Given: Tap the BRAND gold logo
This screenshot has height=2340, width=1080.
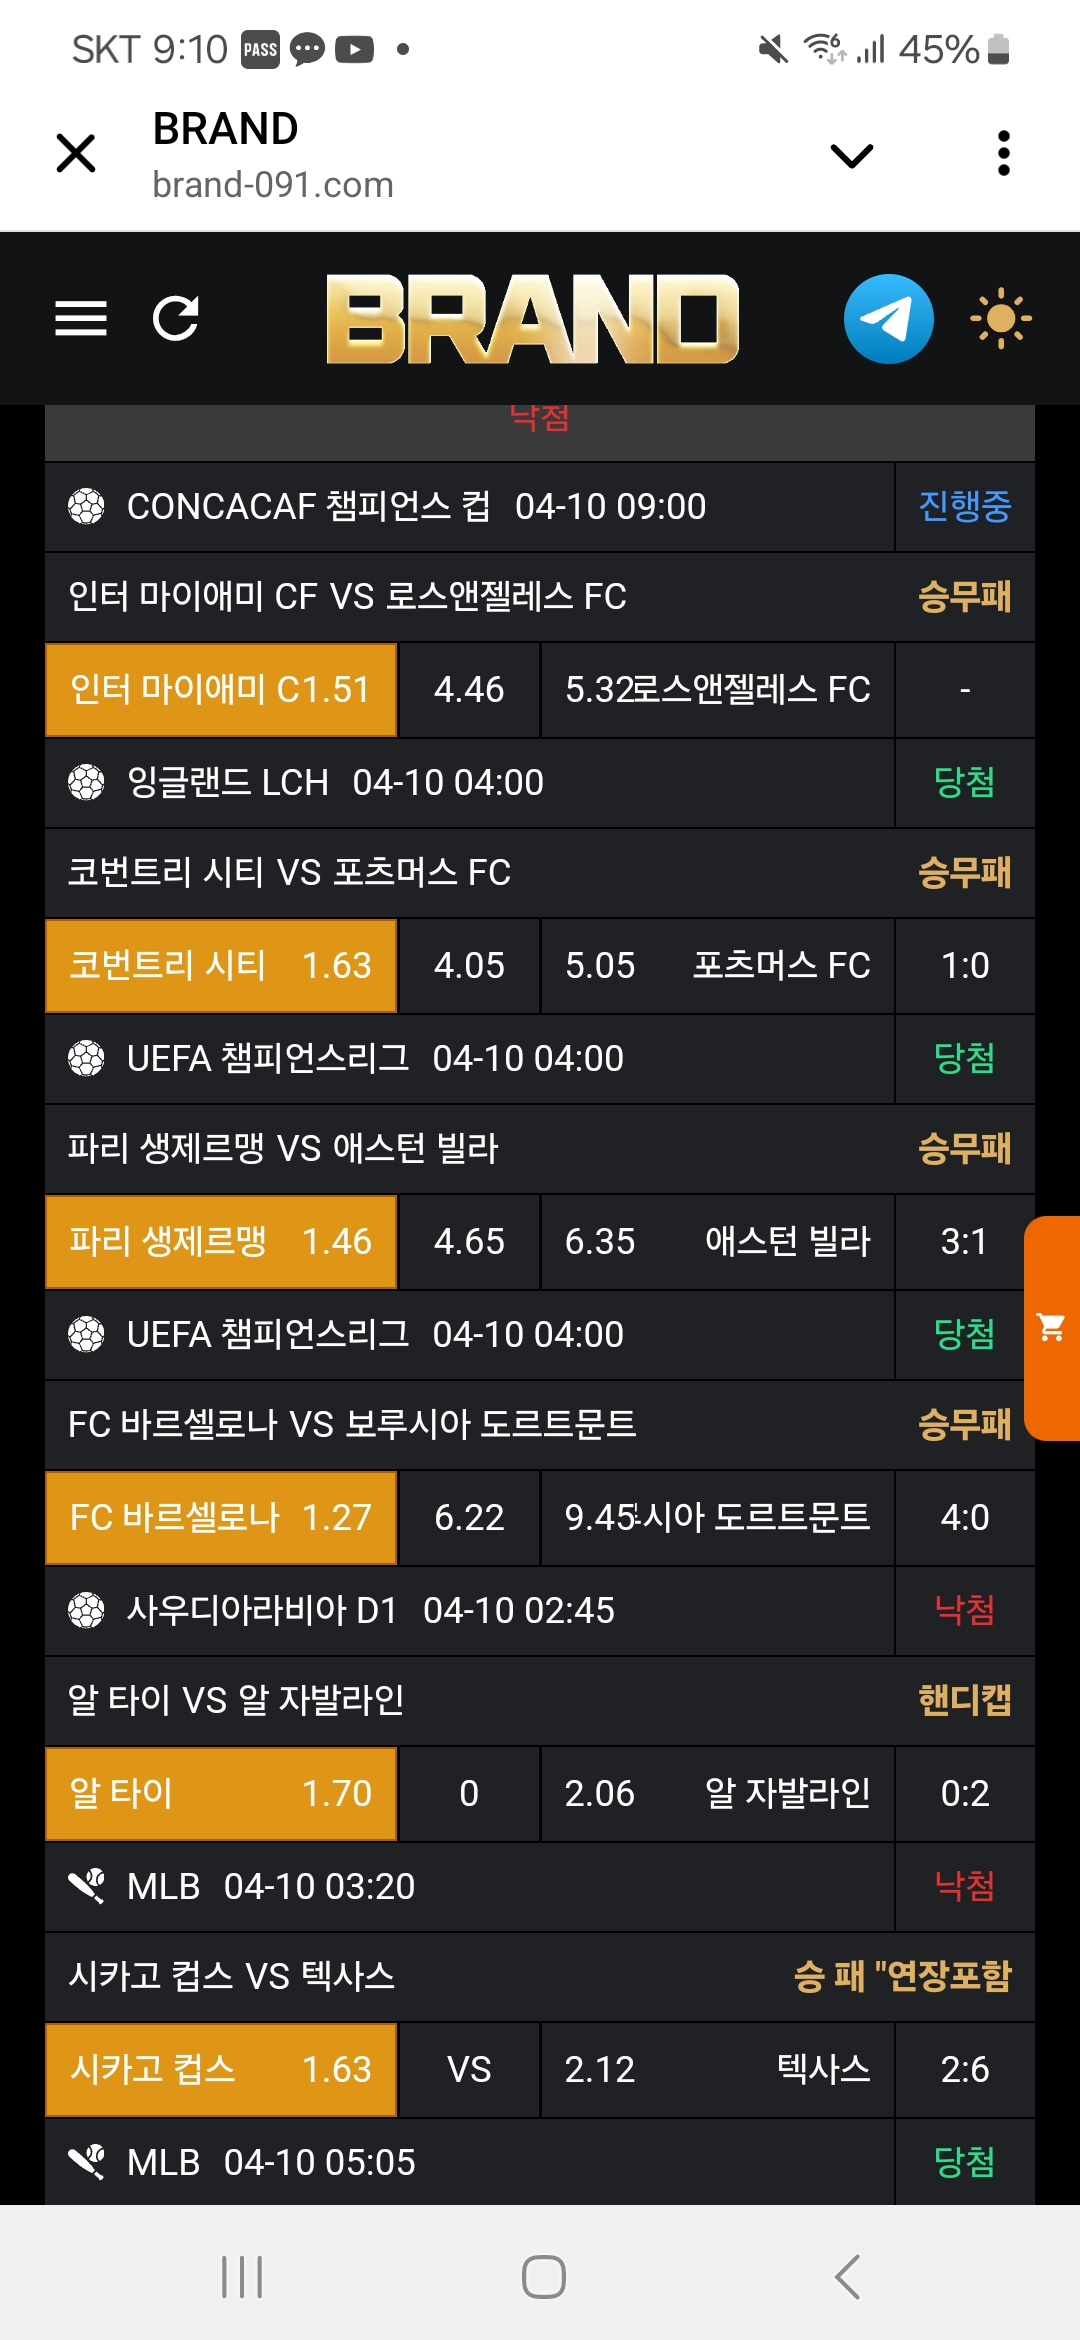Looking at the screenshot, I should click(532, 319).
